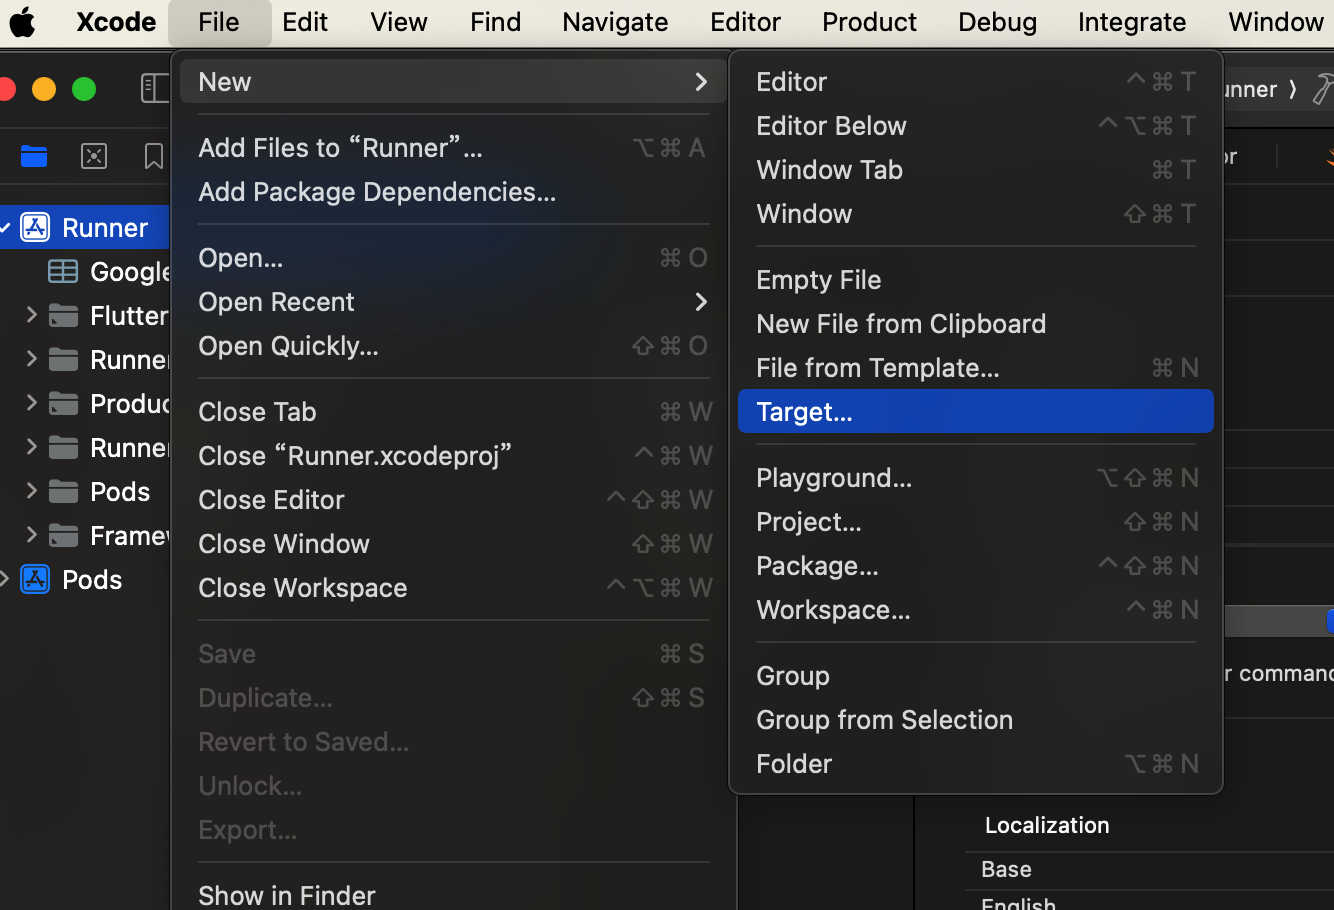Open the Xcode menu
Screen dimensions: 1334x910
click(116, 21)
